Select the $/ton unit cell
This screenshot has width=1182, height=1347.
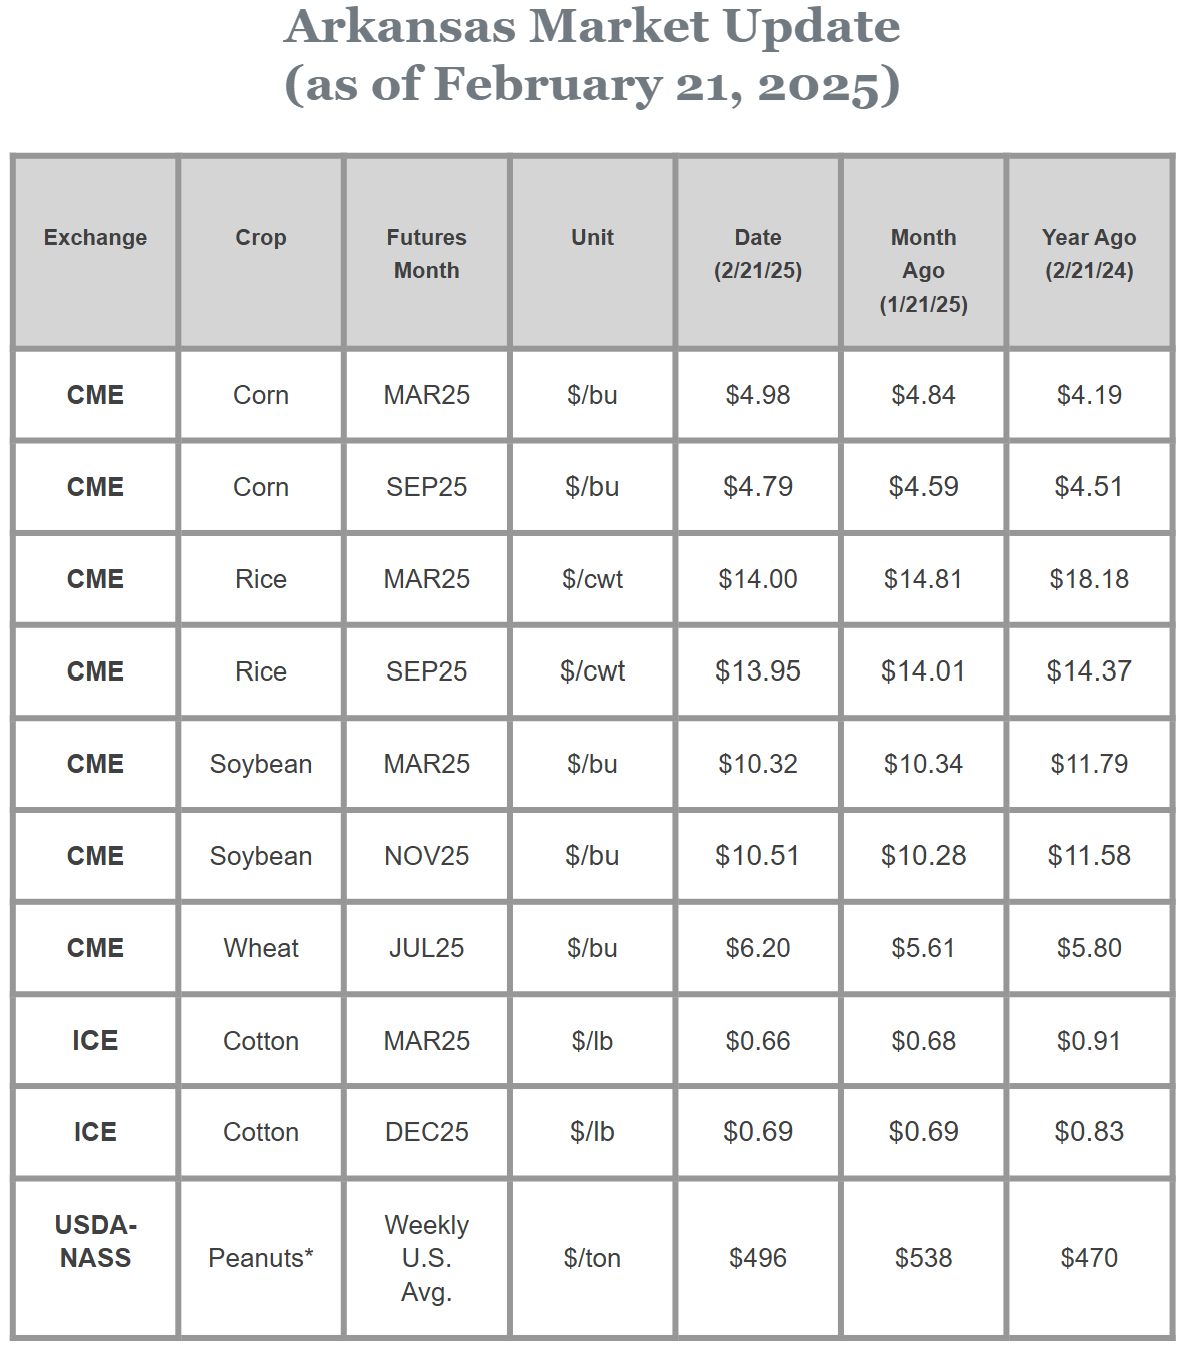[x=592, y=1258]
